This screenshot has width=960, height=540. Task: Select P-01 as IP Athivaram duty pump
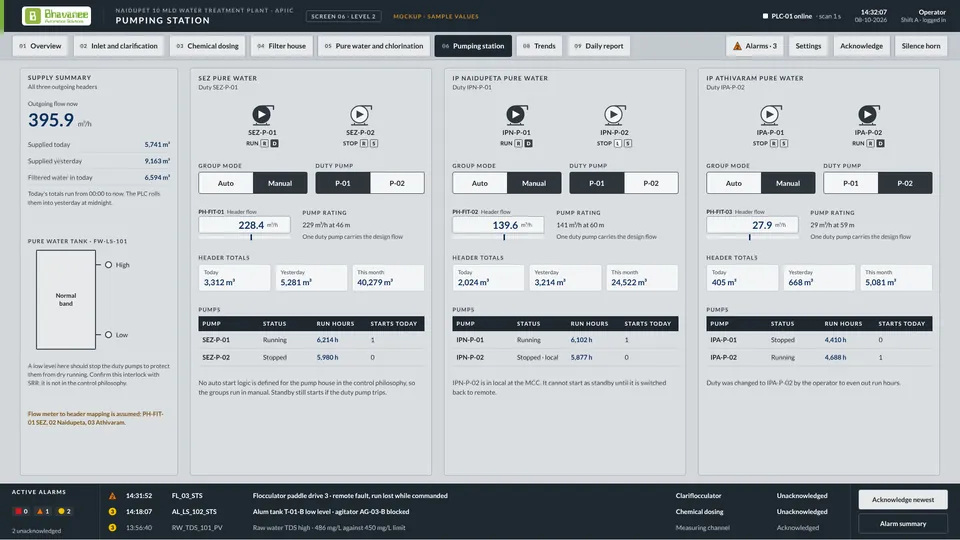(x=851, y=183)
